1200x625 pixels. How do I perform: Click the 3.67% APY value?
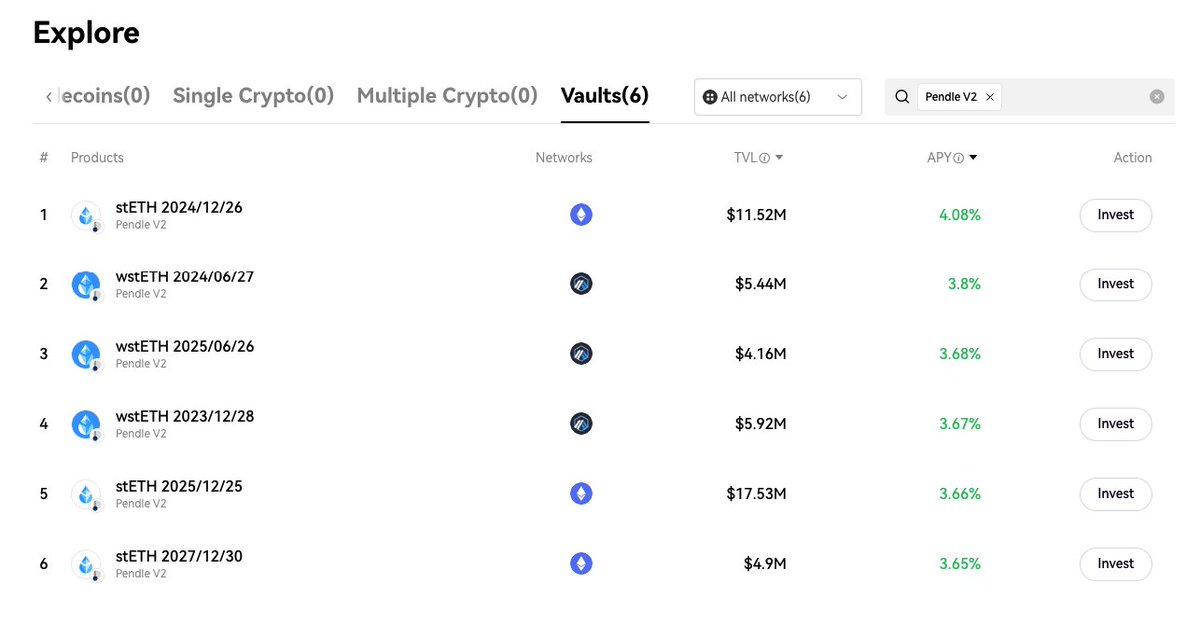(x=960, y=424)
